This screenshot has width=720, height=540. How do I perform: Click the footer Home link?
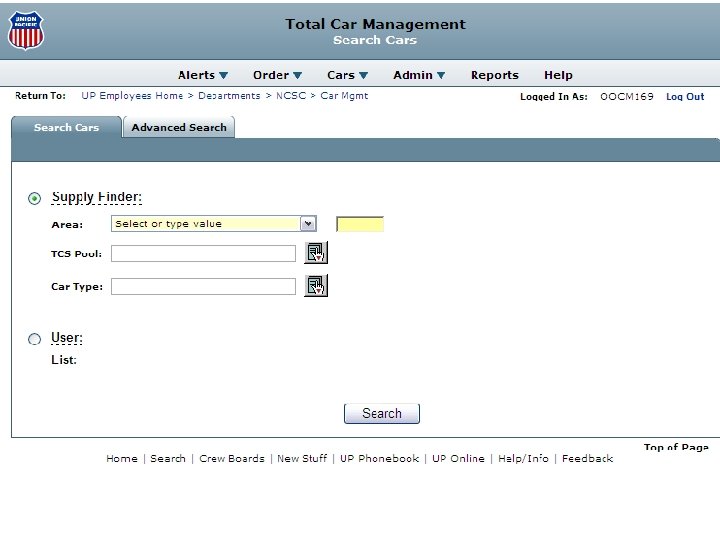pyautogui.click(x=122, y=458)
